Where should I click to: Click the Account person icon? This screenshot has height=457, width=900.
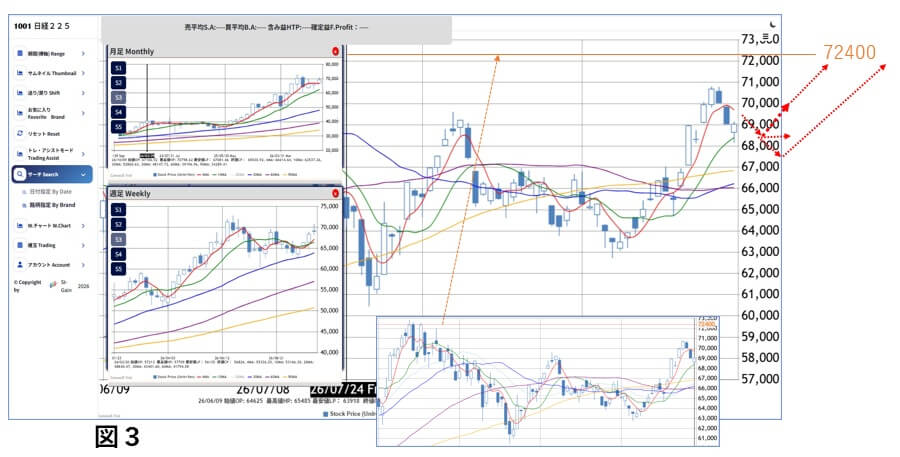[20, 265]
